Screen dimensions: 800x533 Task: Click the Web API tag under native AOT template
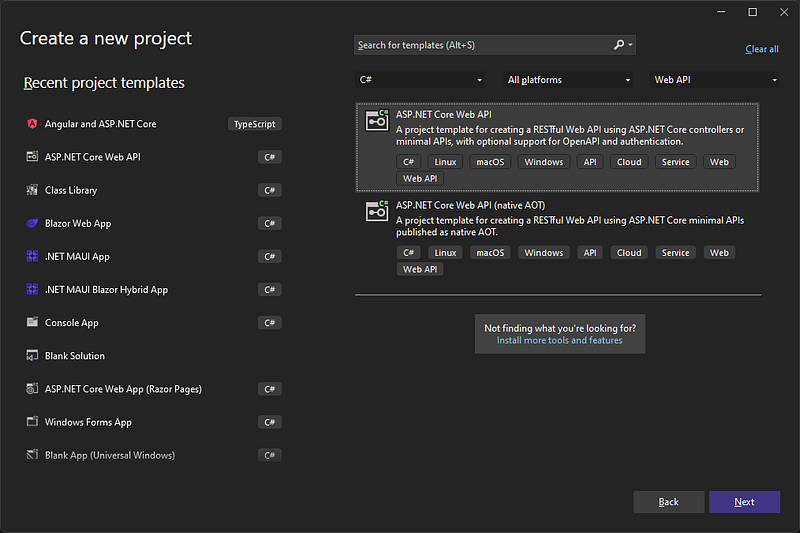(x=420, y=269)
